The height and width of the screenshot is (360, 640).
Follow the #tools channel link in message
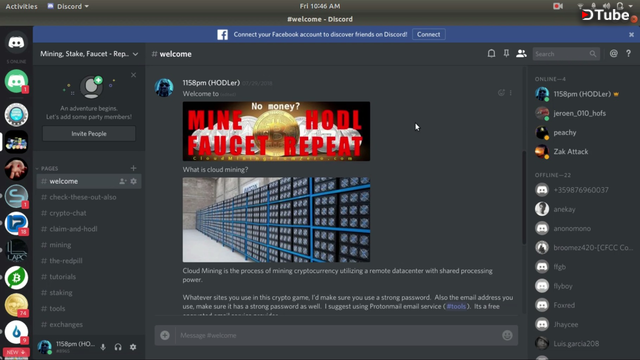pyautogui.click(x=456, y=307)
